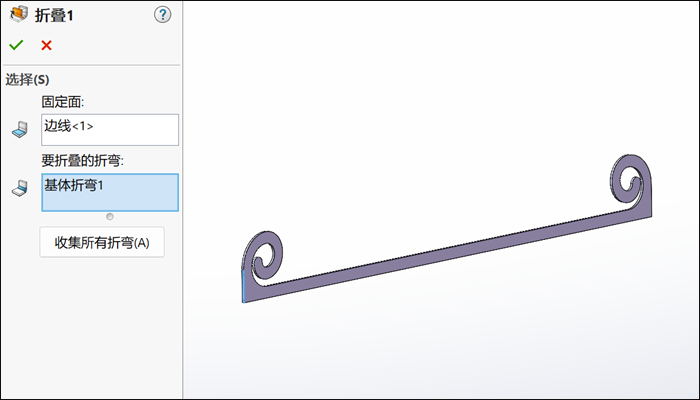Viewport: 700px width, 400px height.
Task: Click the 固定面: label
Action: click(63, 102)
